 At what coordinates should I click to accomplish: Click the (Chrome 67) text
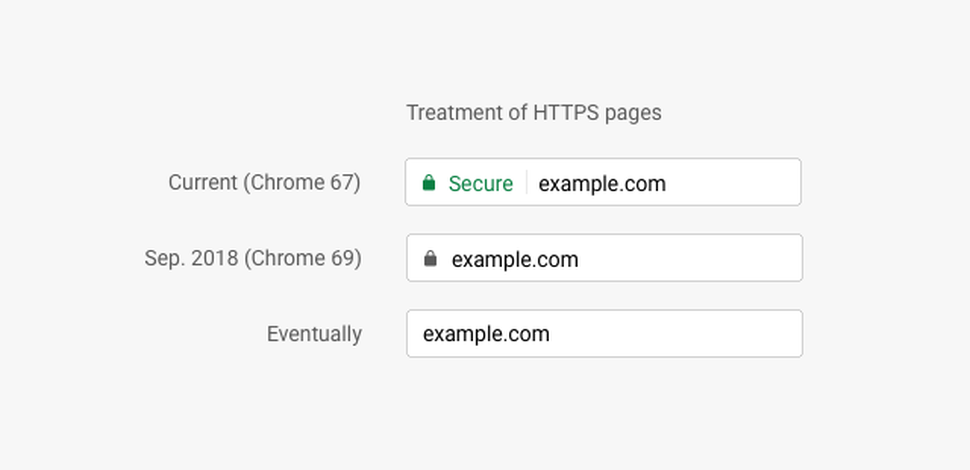(303, 183)
